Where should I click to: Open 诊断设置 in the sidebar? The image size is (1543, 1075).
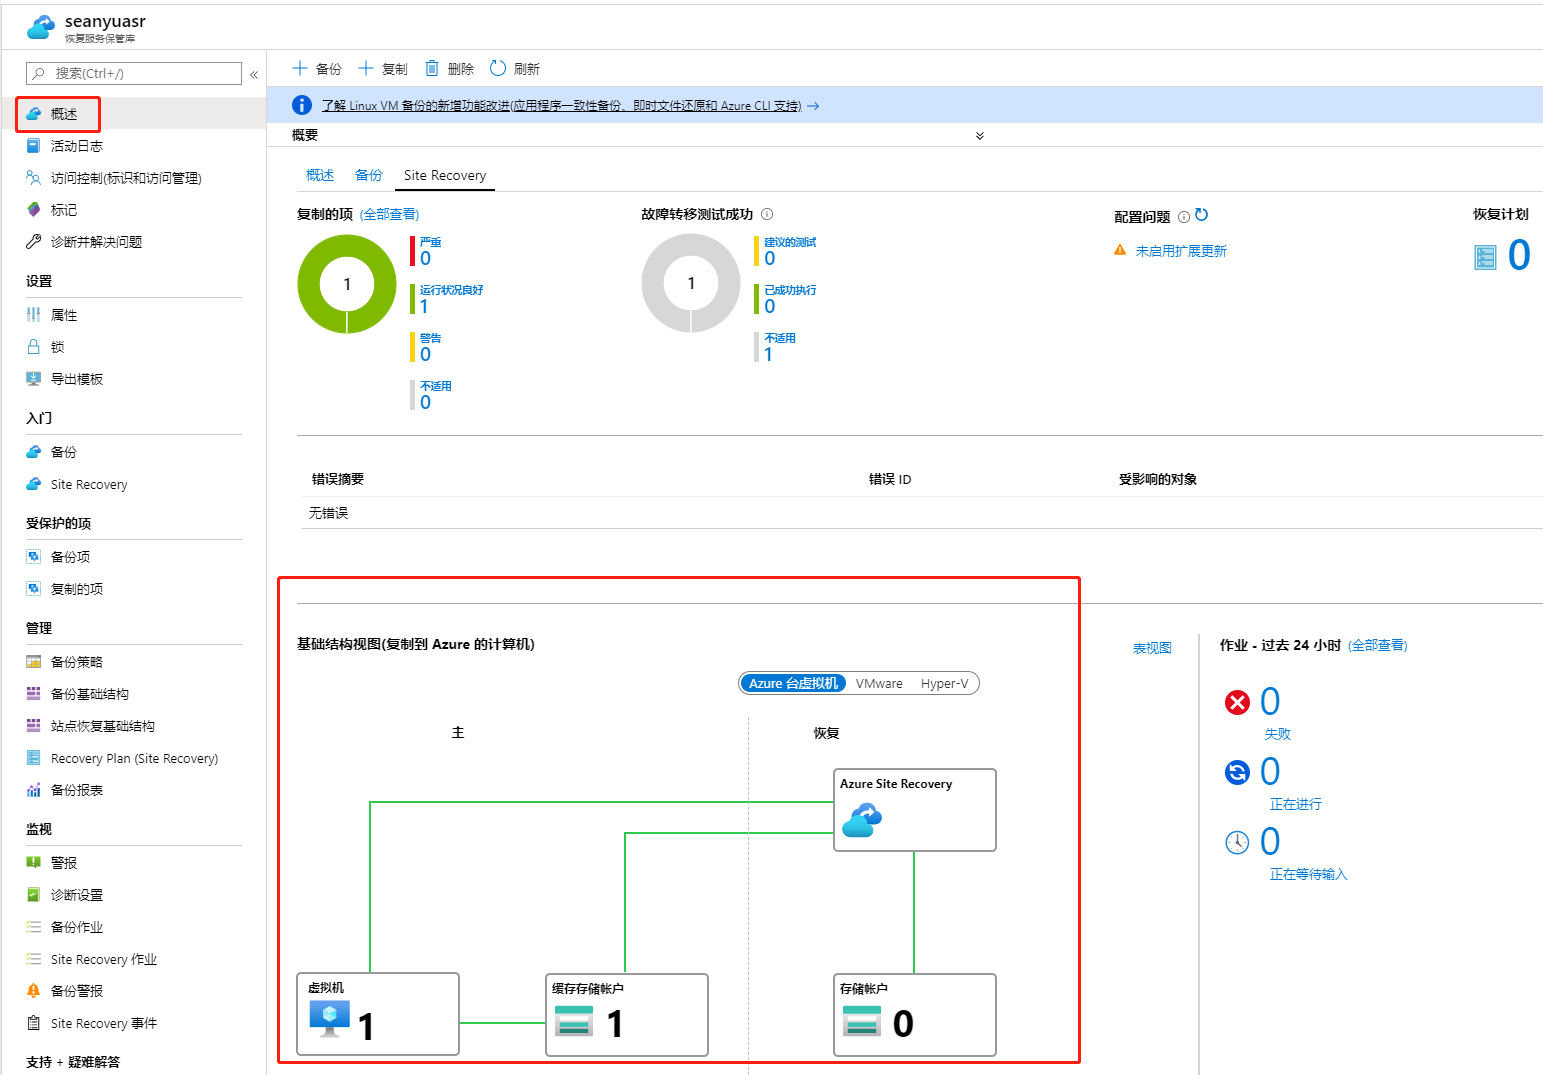(76, 895)
